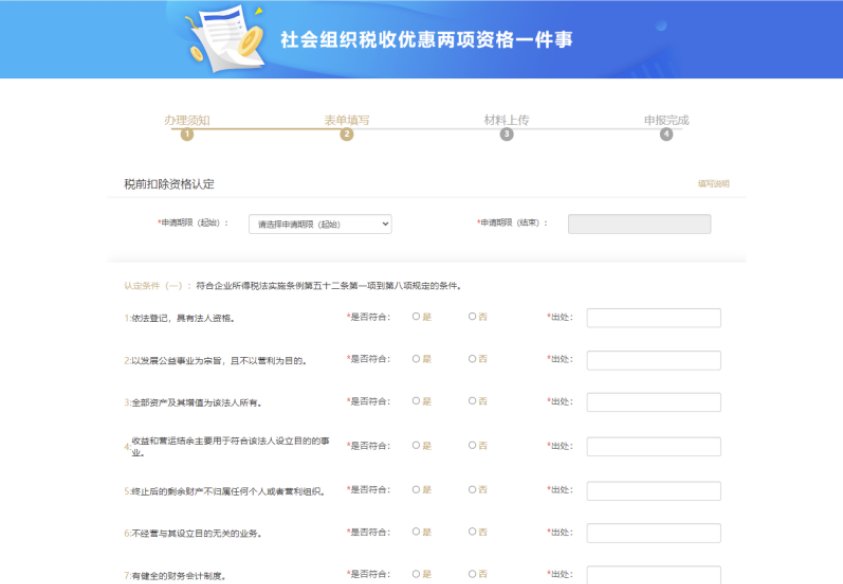Click the 出处 field for condition 1
Viewport: 843px width, 584px height.
pos(653,318)
